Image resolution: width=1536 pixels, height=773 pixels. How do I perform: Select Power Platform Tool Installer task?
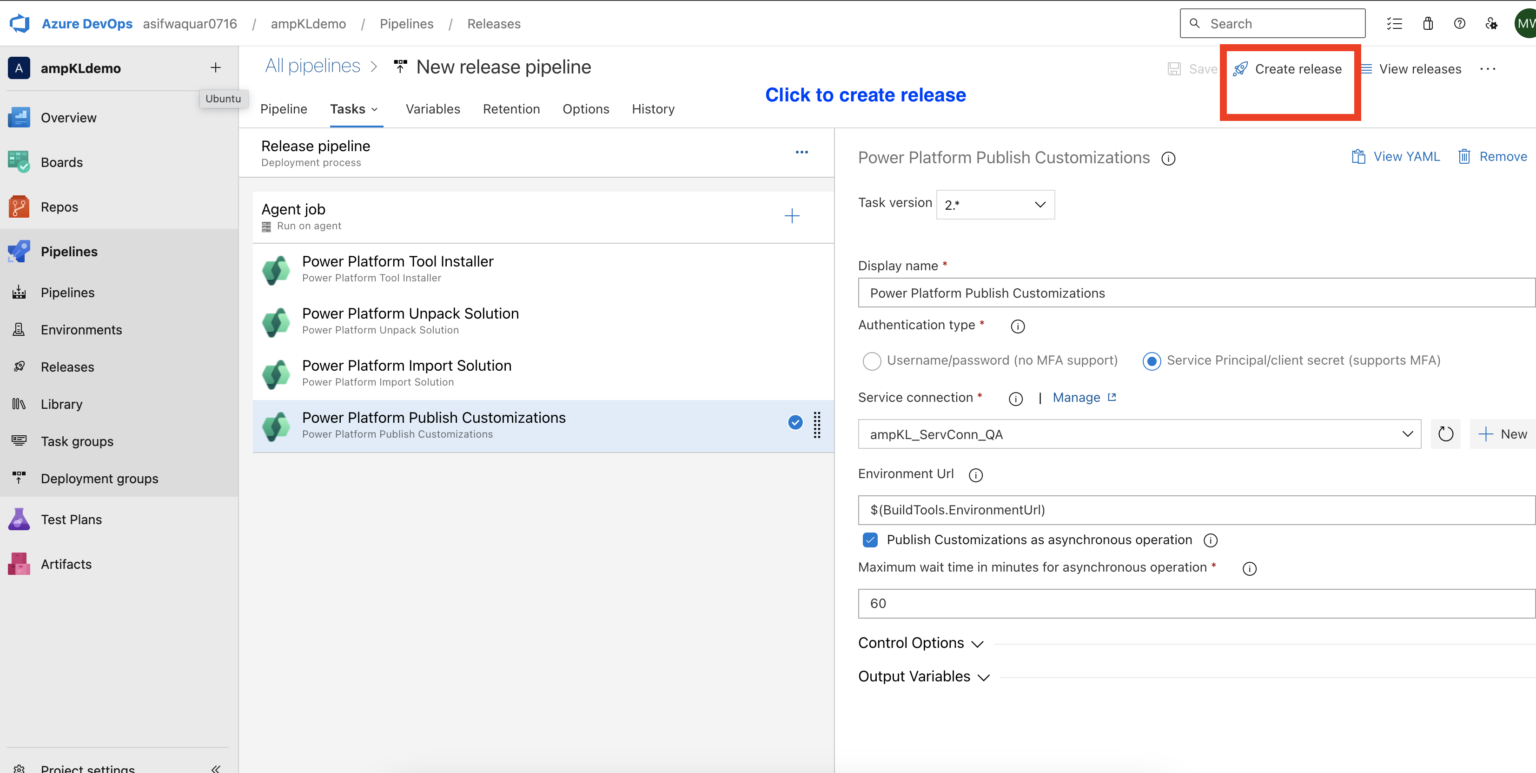click(x=543, y=270)
